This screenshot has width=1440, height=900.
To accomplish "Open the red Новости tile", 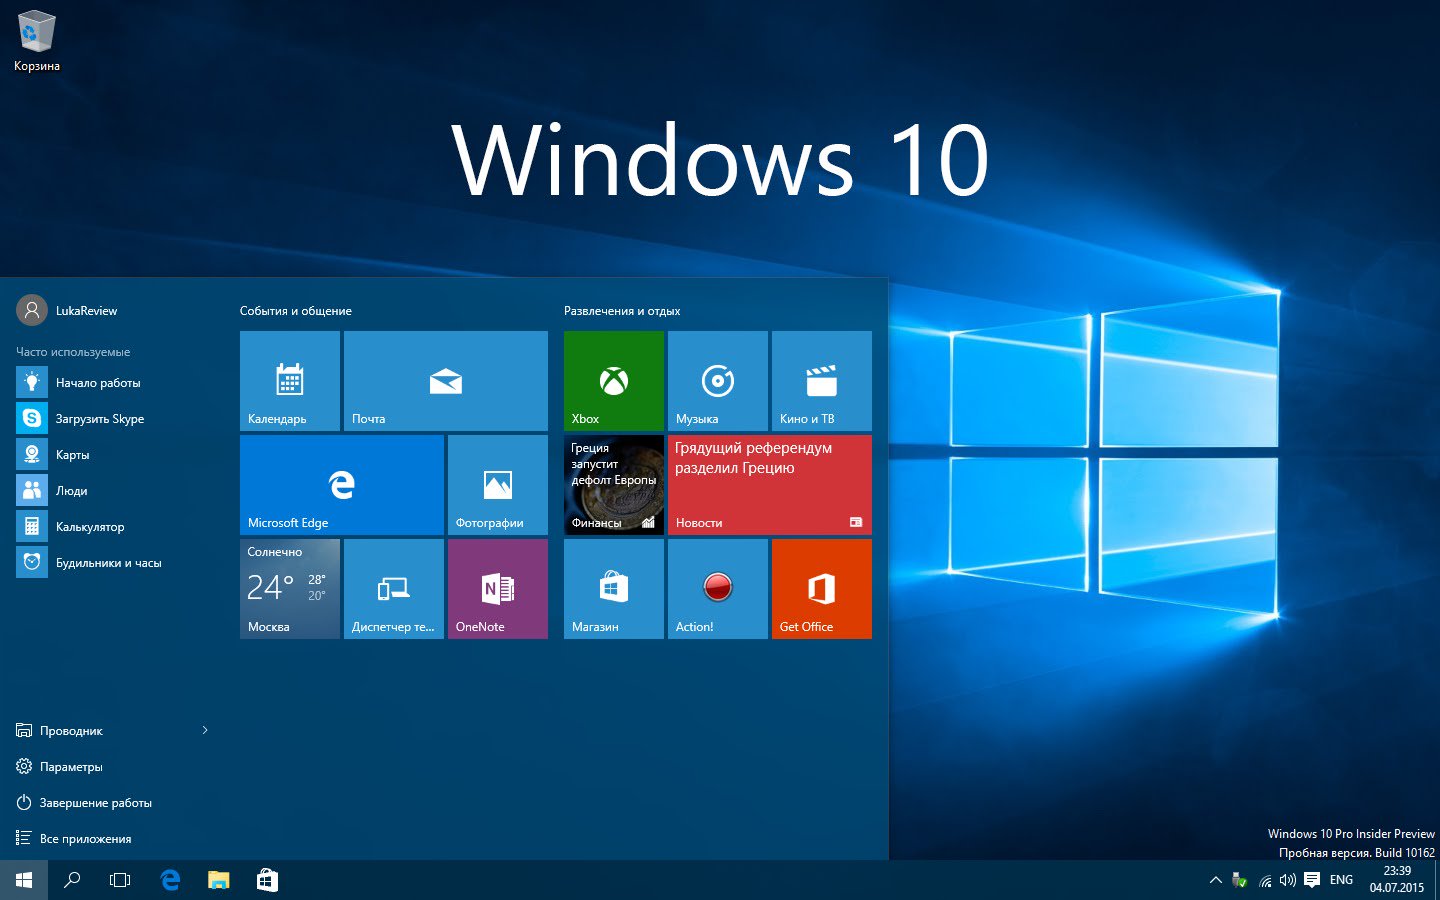I will [770, 485].
